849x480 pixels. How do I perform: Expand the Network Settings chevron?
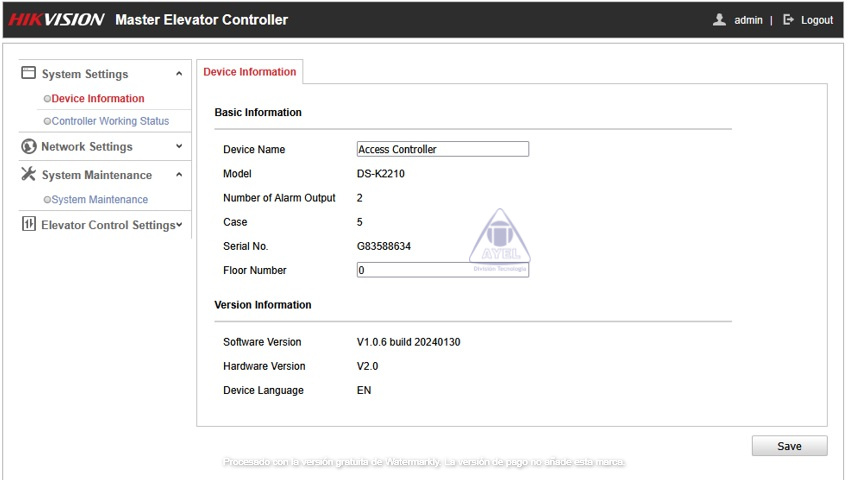pyautogui.click(x=179, y=147)
